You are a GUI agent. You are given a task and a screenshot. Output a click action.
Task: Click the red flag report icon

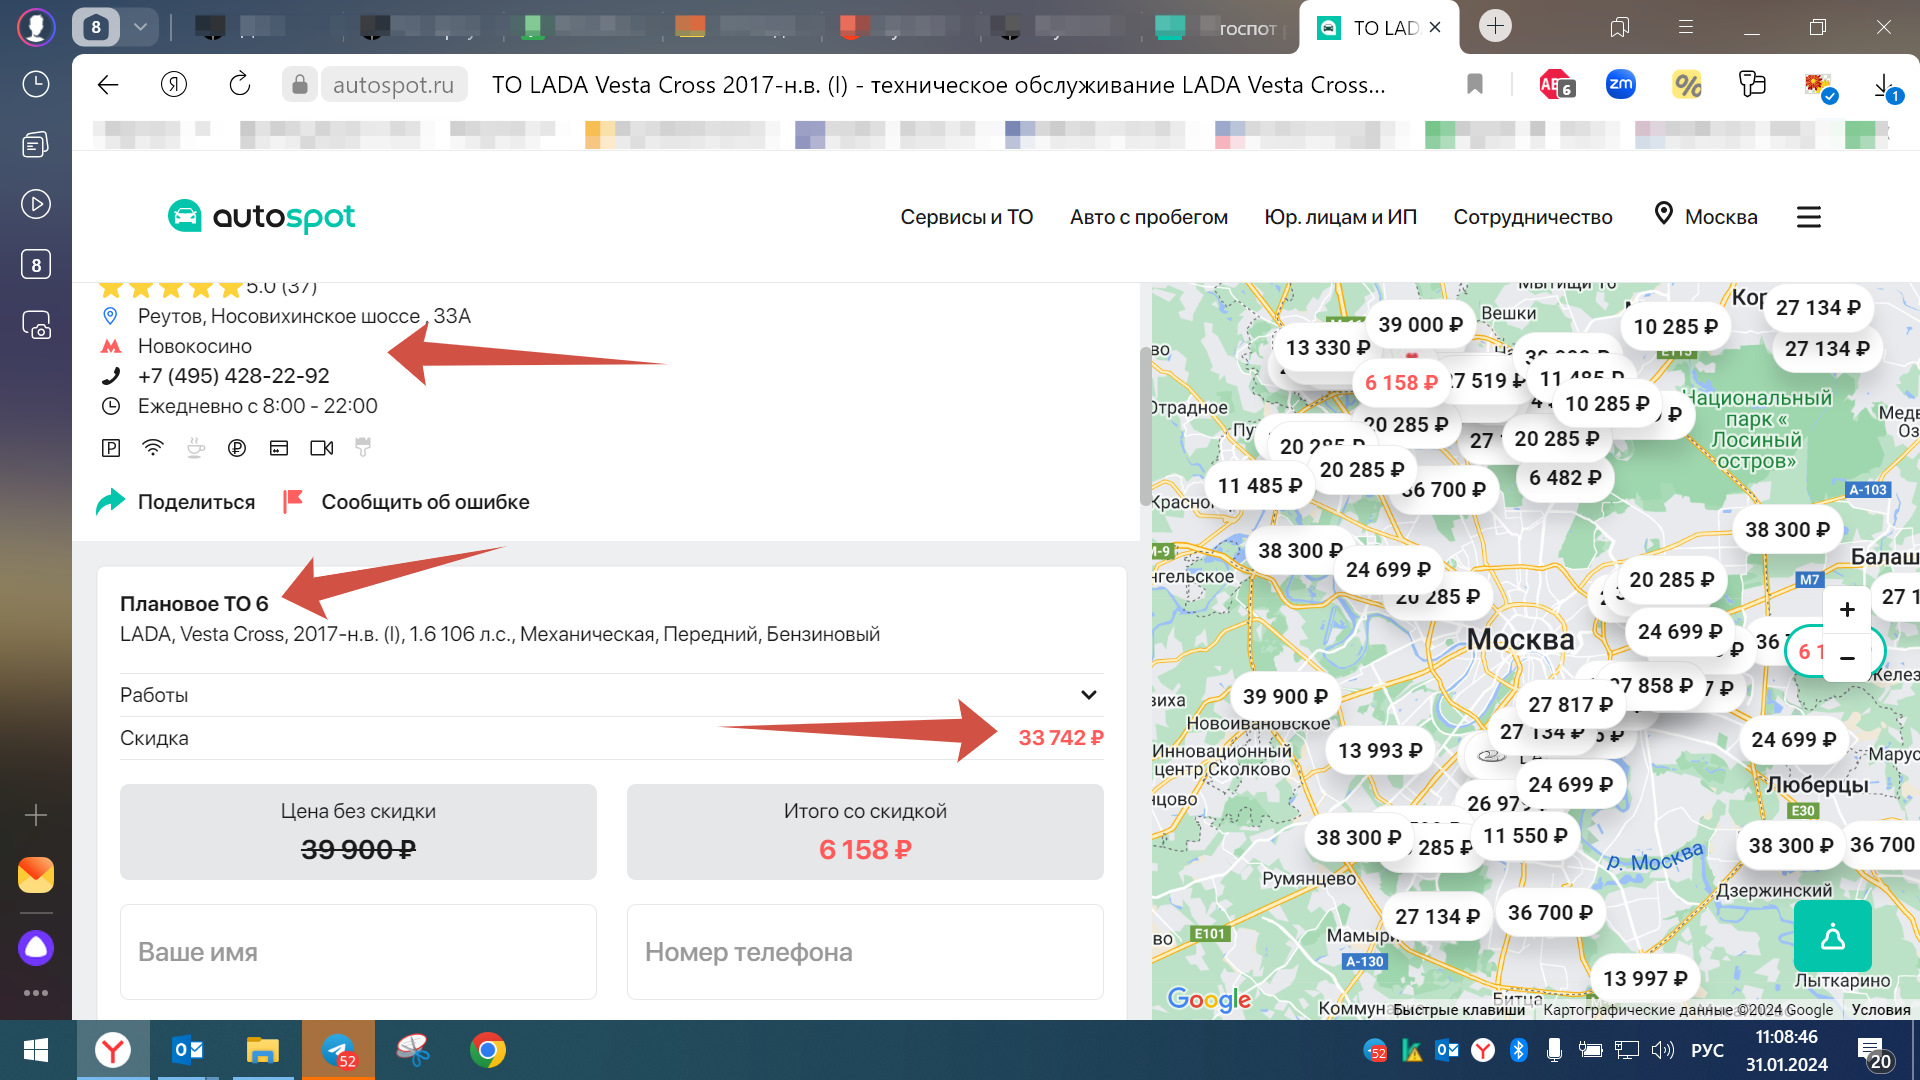[293, 501]
